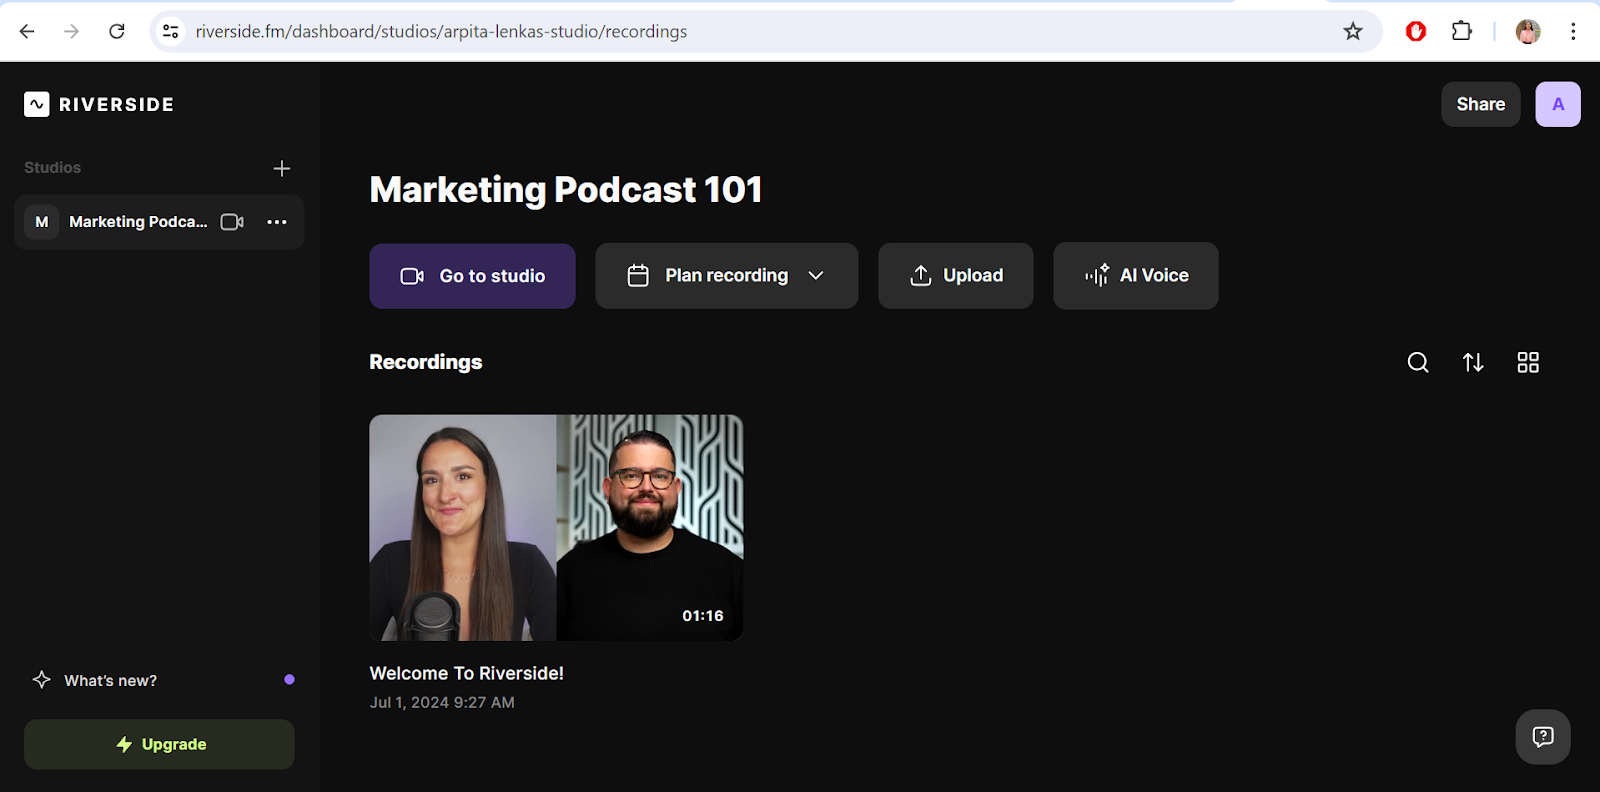Click the 01:16 duration badge
This screenshot has width=1600, height=792.
(x=703, y=616)
